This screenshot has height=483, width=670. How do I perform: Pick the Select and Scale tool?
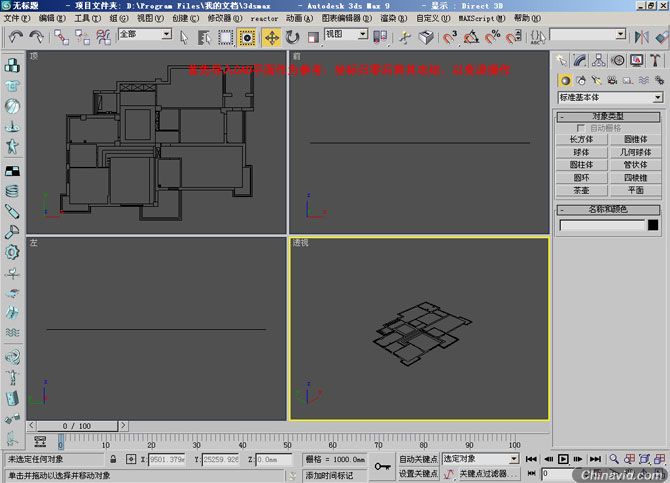tap(313, 38)
